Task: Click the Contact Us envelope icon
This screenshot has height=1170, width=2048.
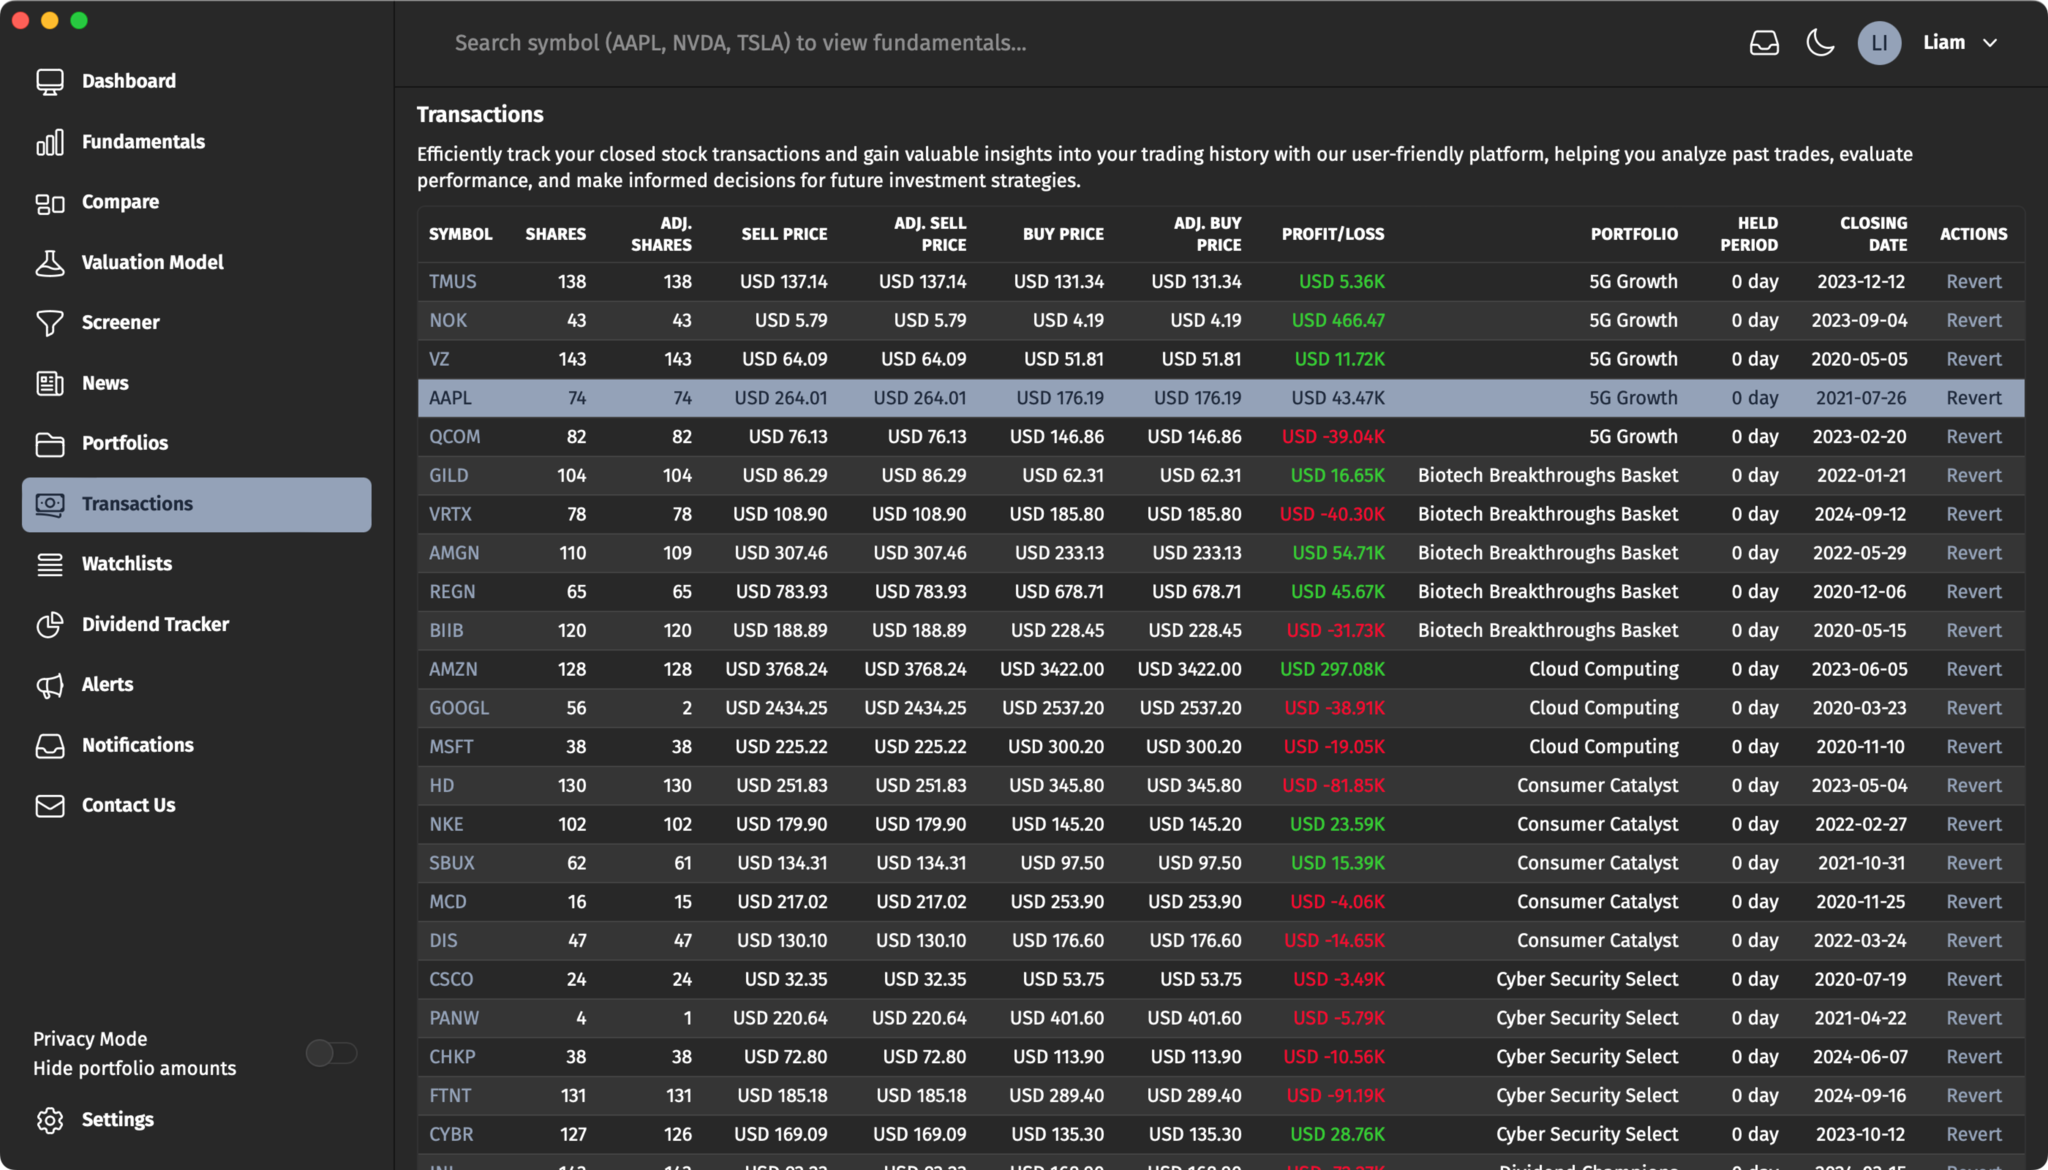Action: click(49, 805)
